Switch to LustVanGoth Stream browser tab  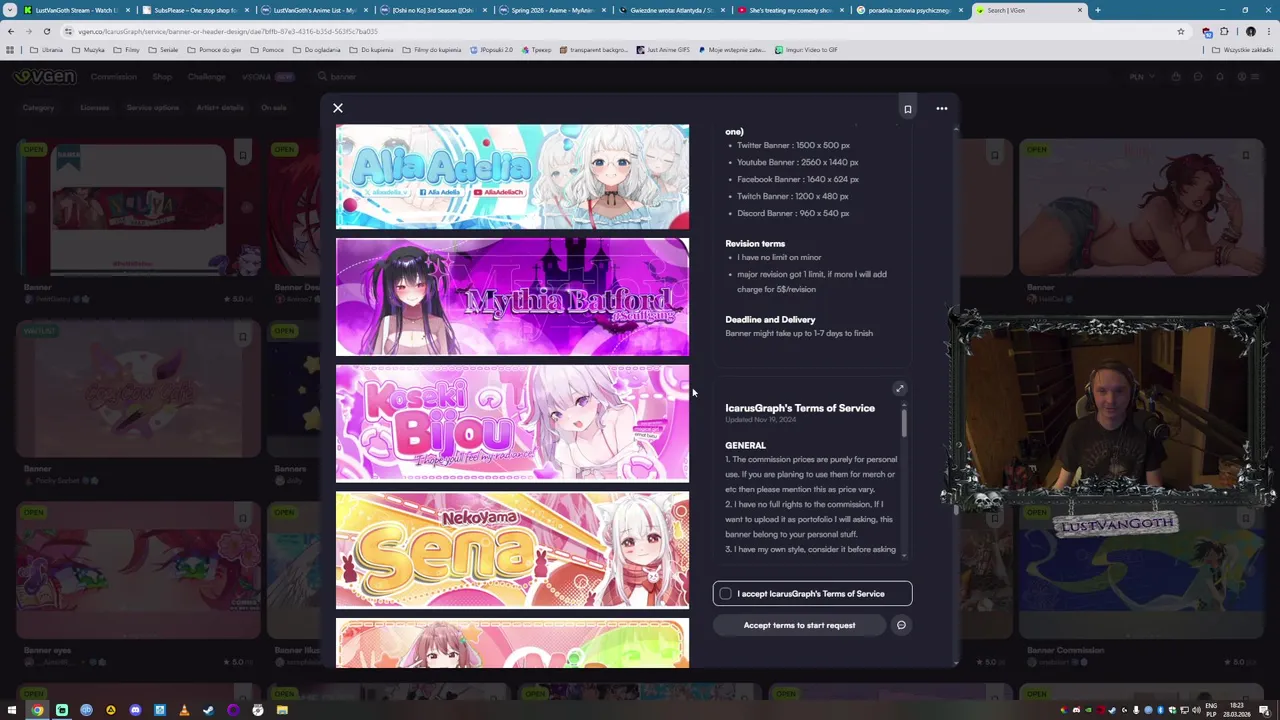[x=77, y=10]
